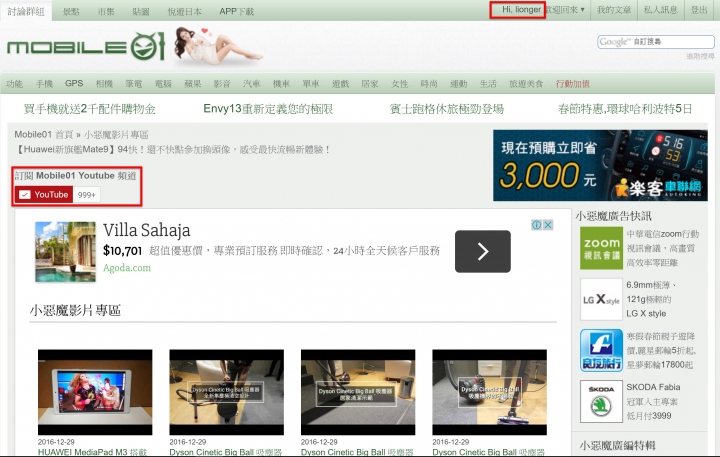Open the 旅遊美食 category menu

[526, 84]
